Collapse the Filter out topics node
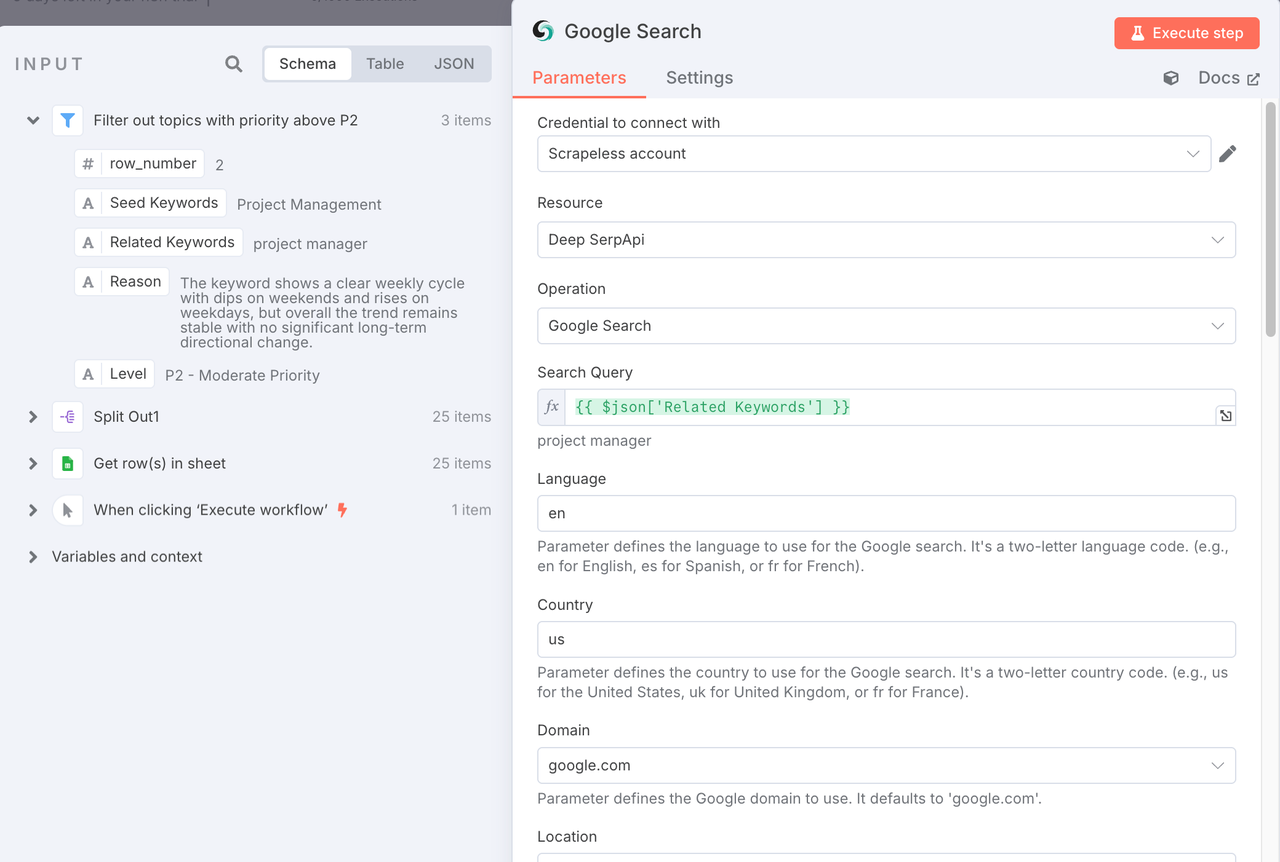 [33, 120]
